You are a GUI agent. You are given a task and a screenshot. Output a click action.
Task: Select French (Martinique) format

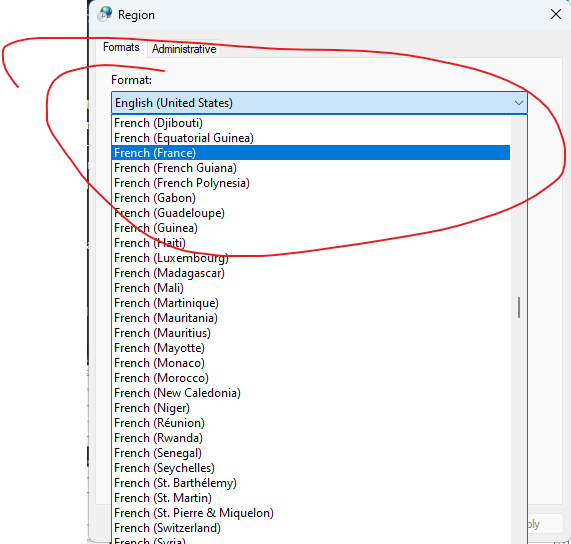point(311,303)
